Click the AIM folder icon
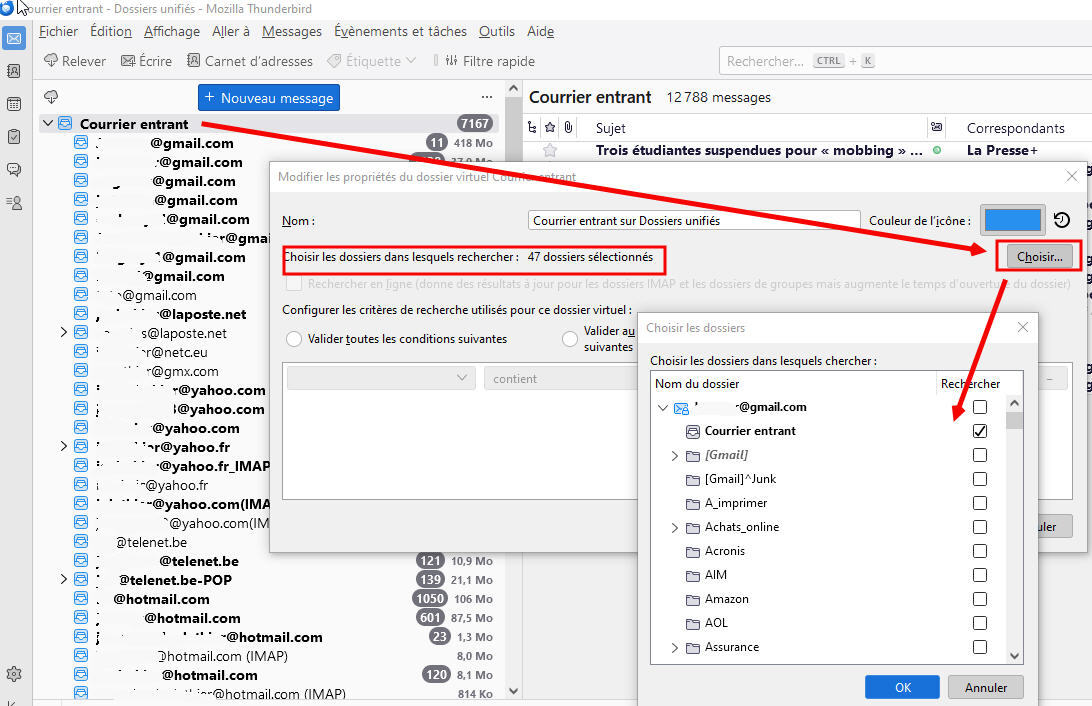 [692, 576]
